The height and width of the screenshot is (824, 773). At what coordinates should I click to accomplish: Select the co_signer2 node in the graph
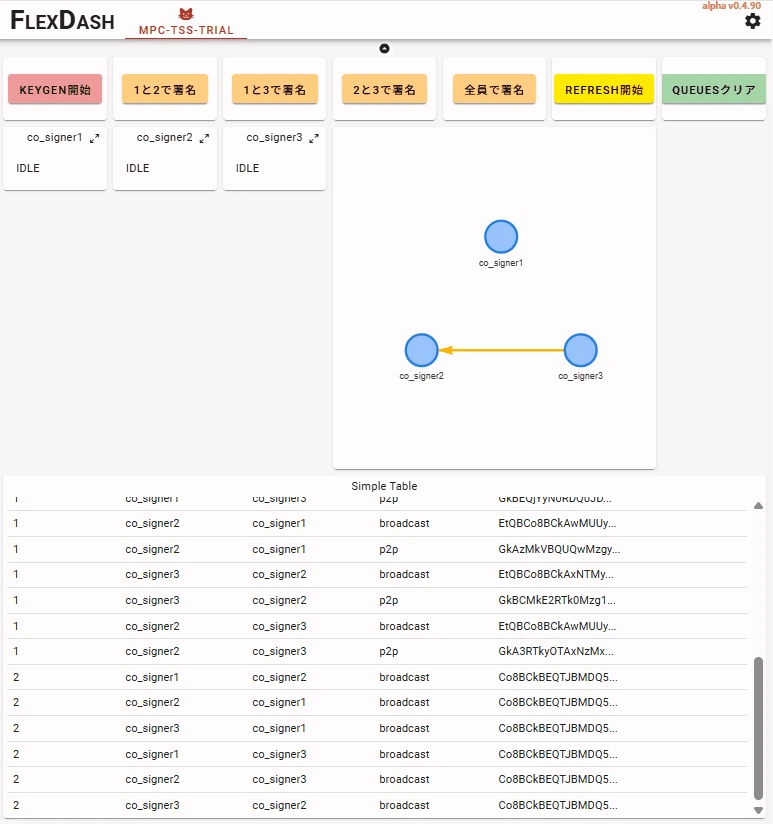pyautogui.click(x=421, y=350)
